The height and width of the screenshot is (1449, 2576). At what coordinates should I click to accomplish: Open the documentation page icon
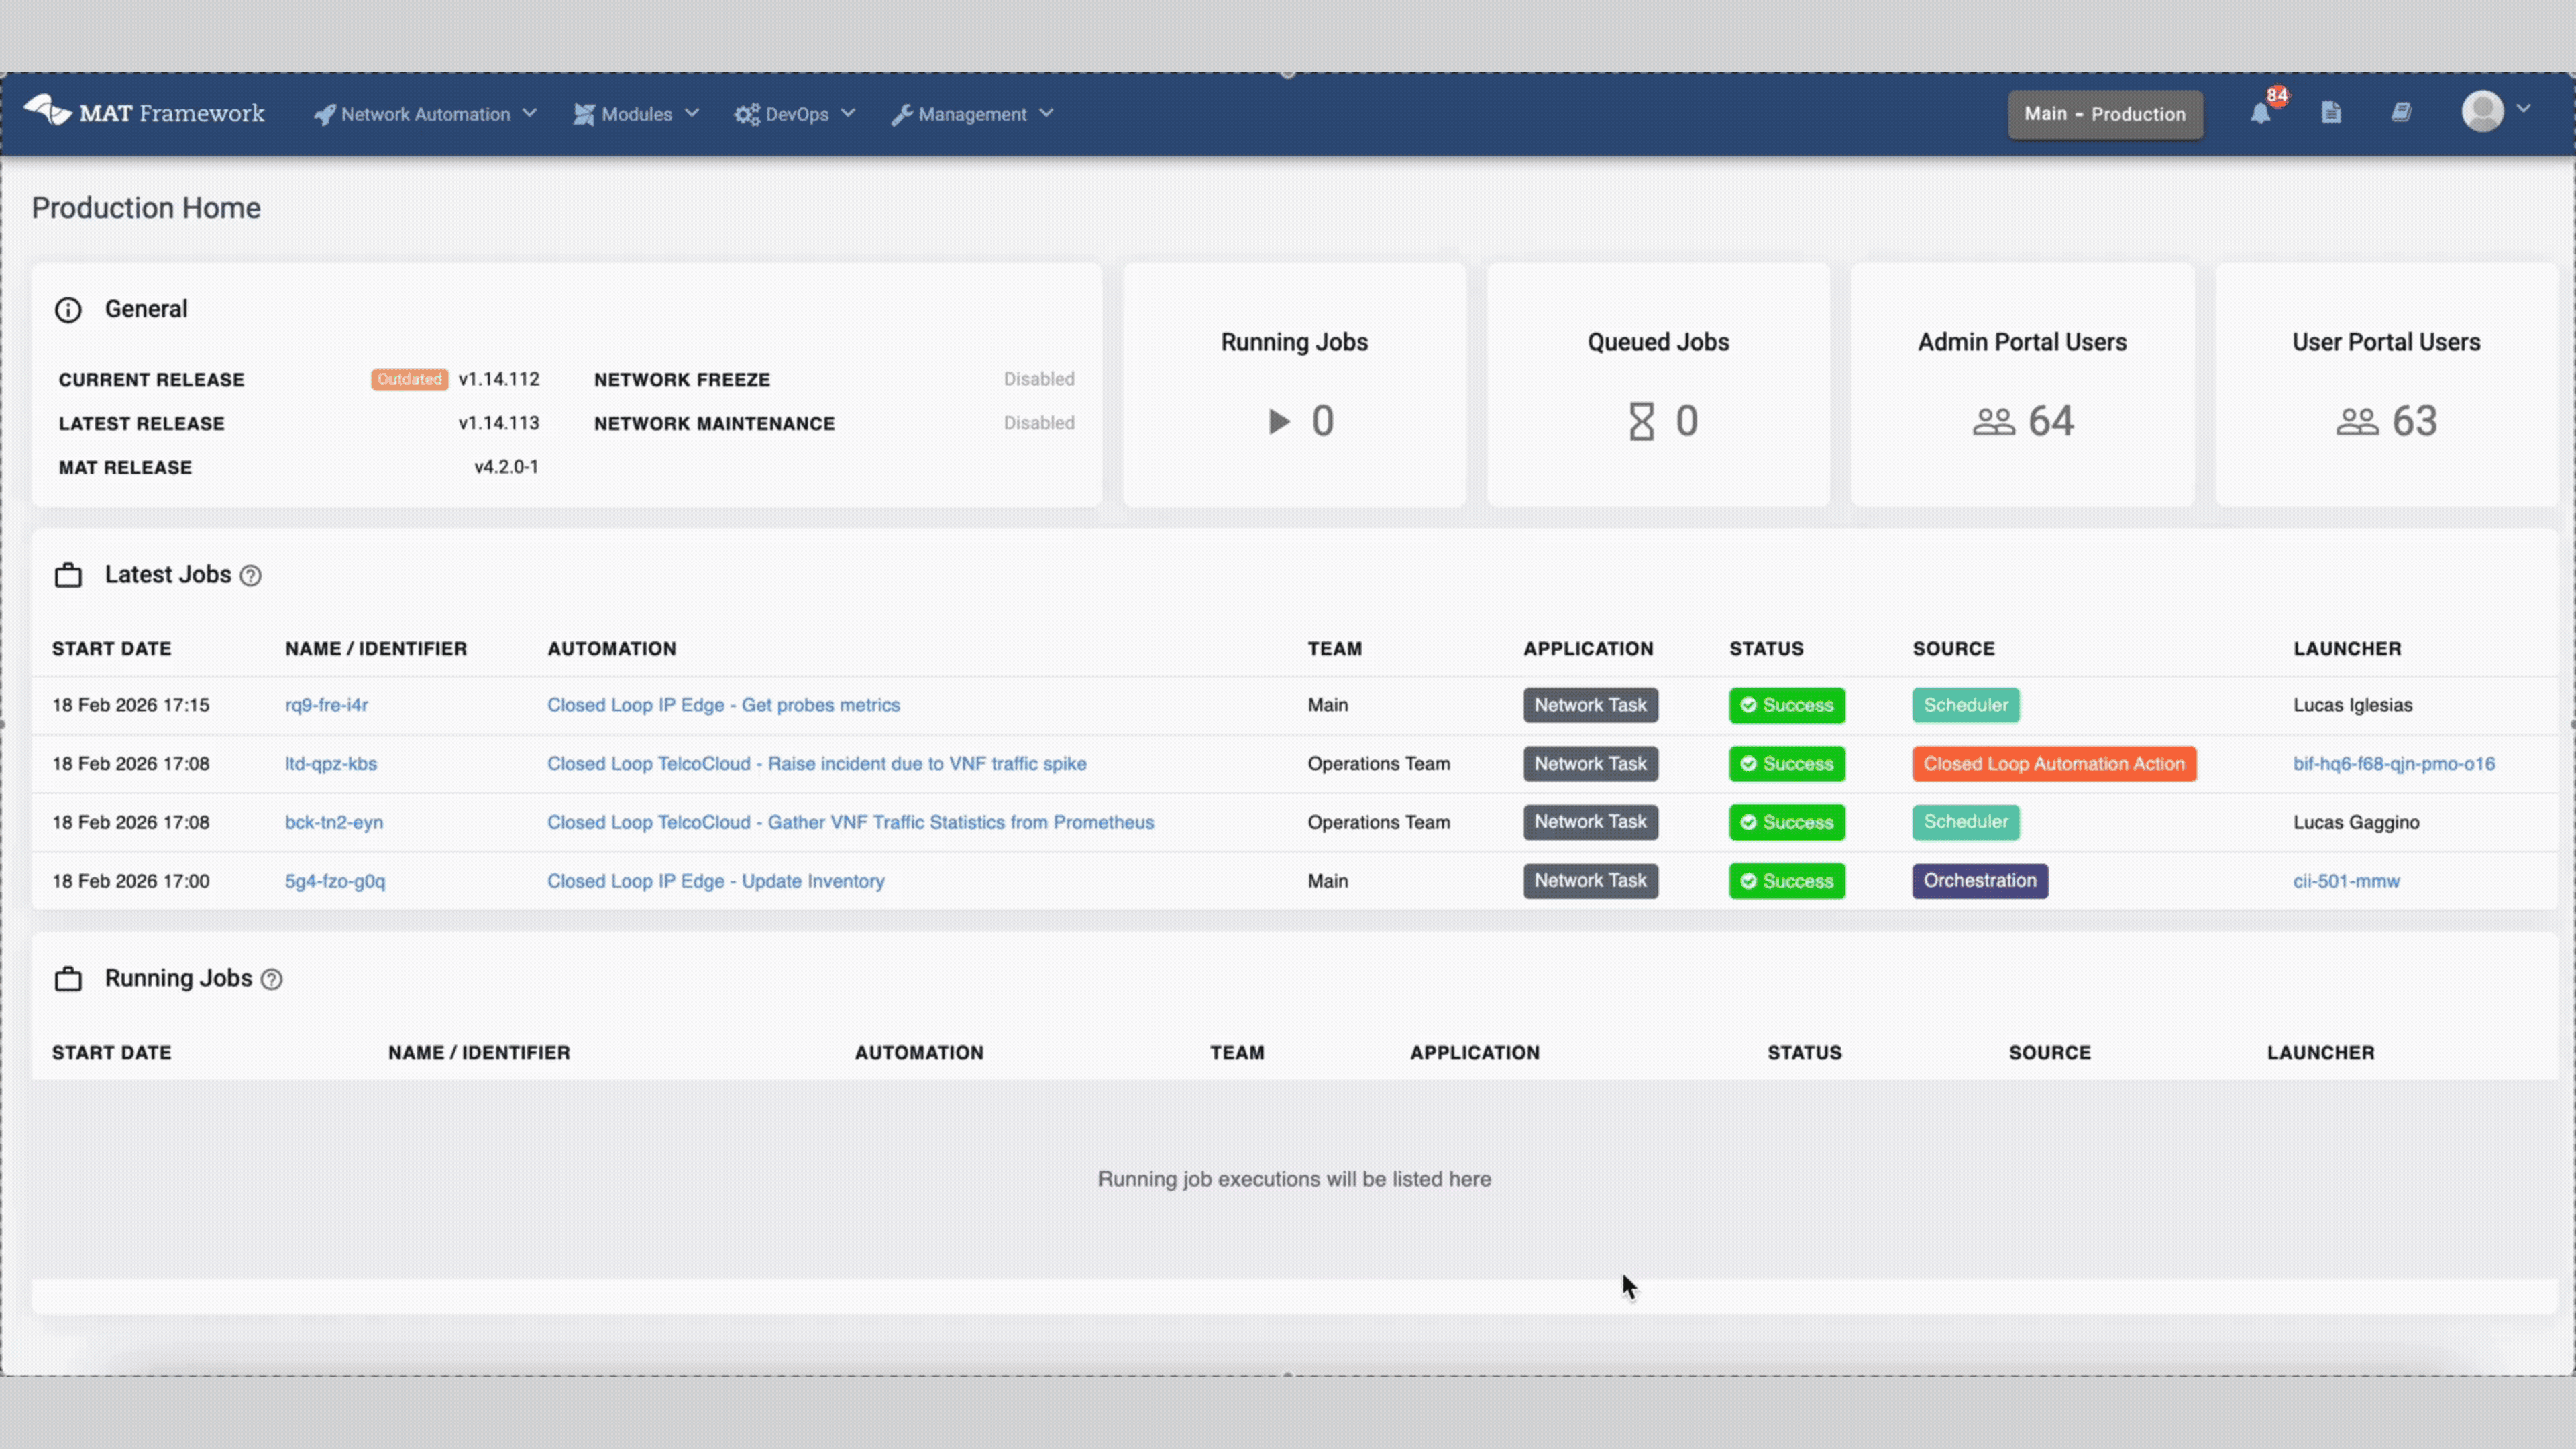[2331, 113]
